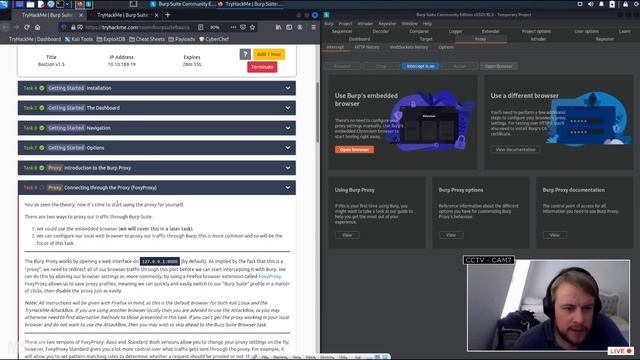Open the Firefox hamburger menu
The height and width of the screenshot is (360, 640).
(313, 27)
